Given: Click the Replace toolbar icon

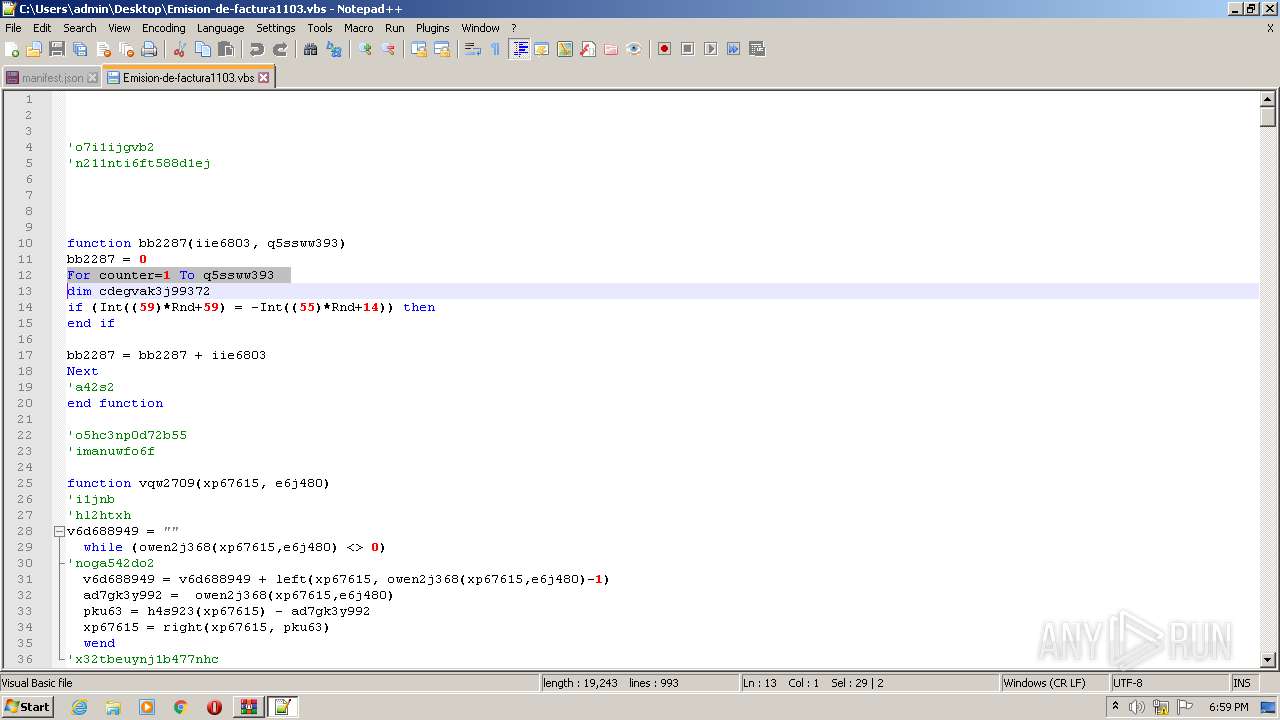Looking at the screenshot, I should (x=334, y=49).
